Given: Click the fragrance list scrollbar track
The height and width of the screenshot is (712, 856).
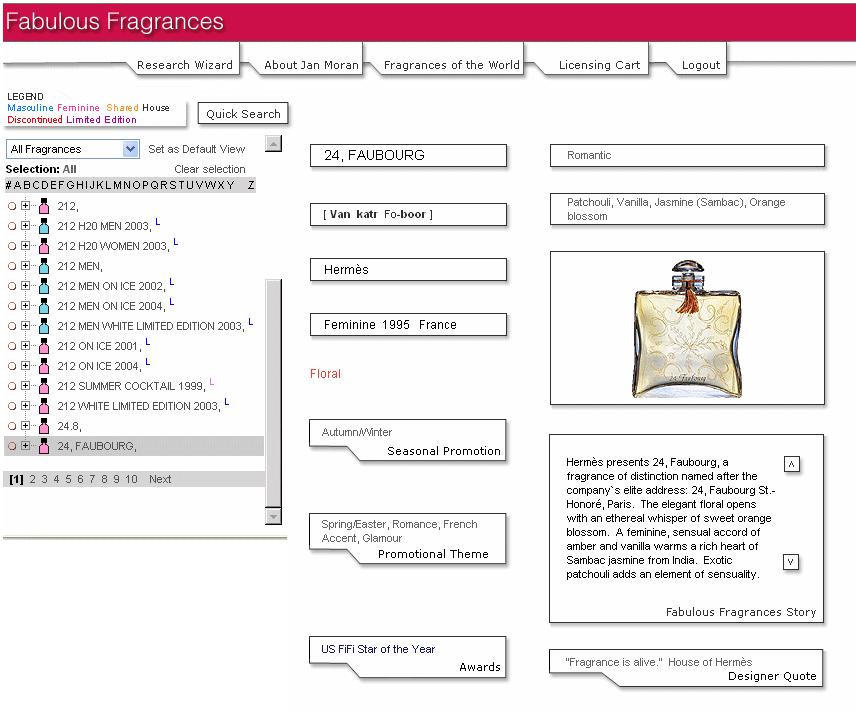Looking at the screenshot, I should click(273, 393).
